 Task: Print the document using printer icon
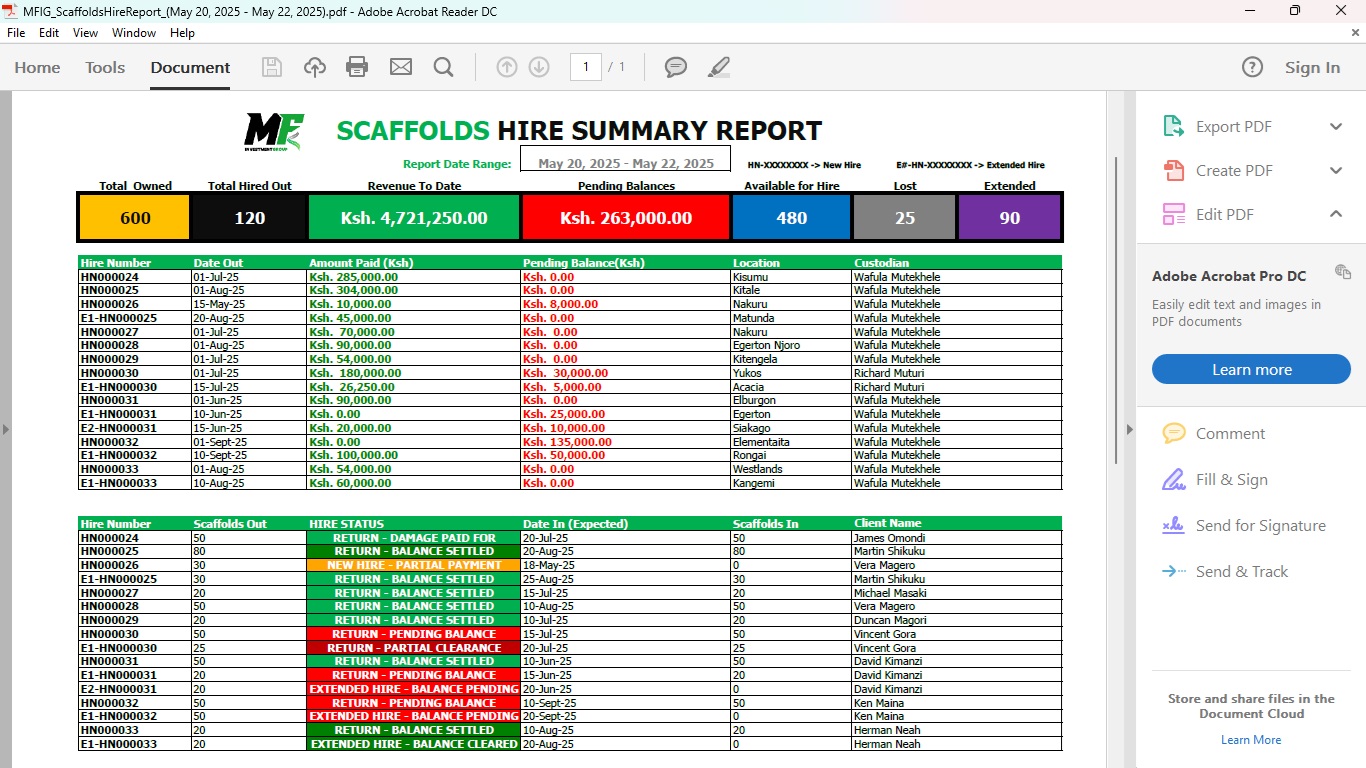point(357,67)
